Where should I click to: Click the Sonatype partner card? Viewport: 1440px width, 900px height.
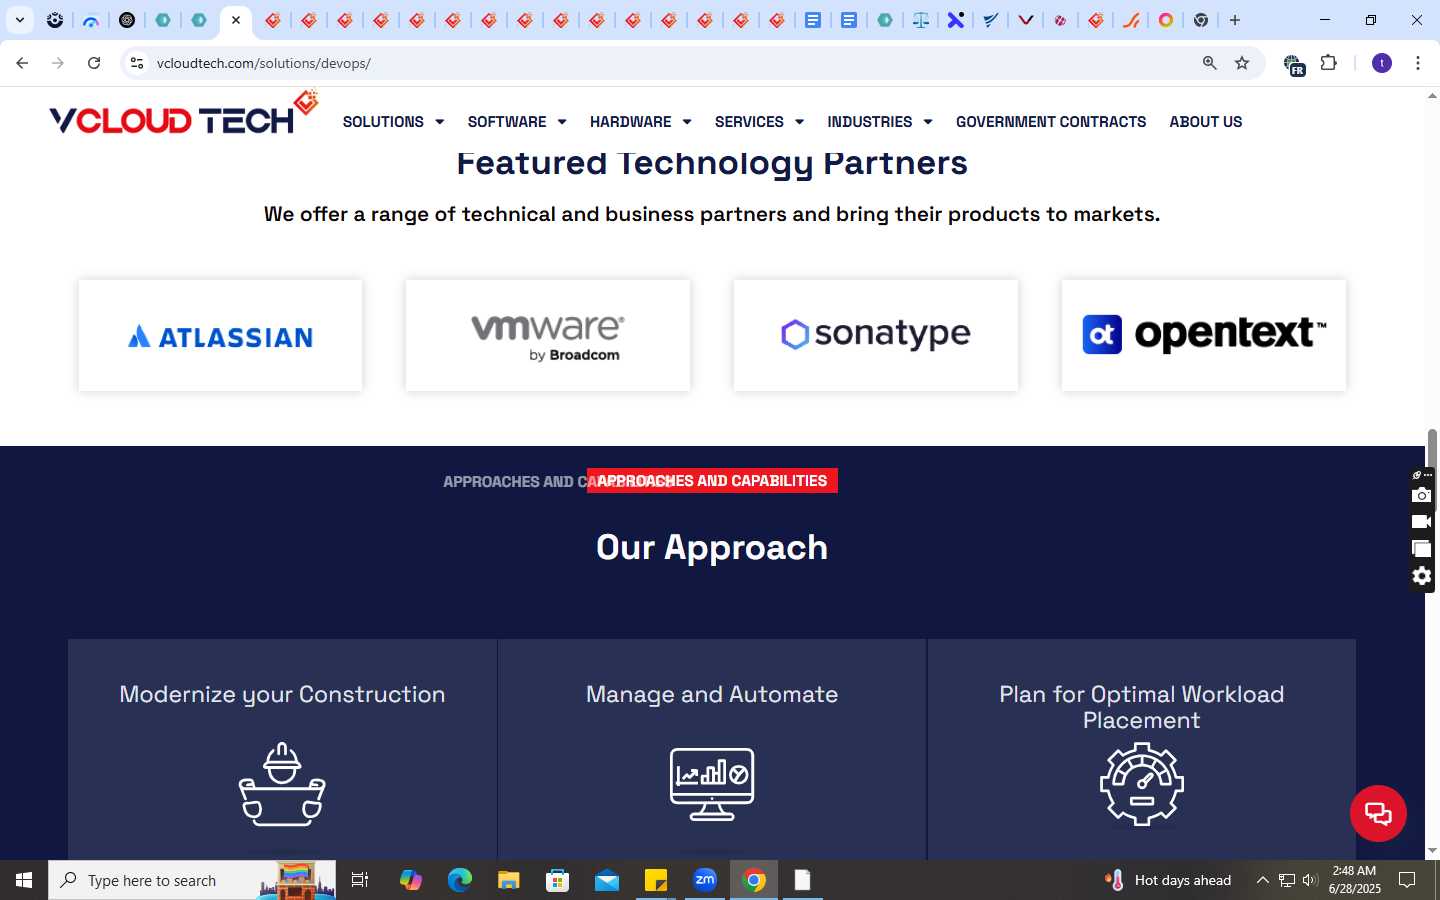point(876,335)
